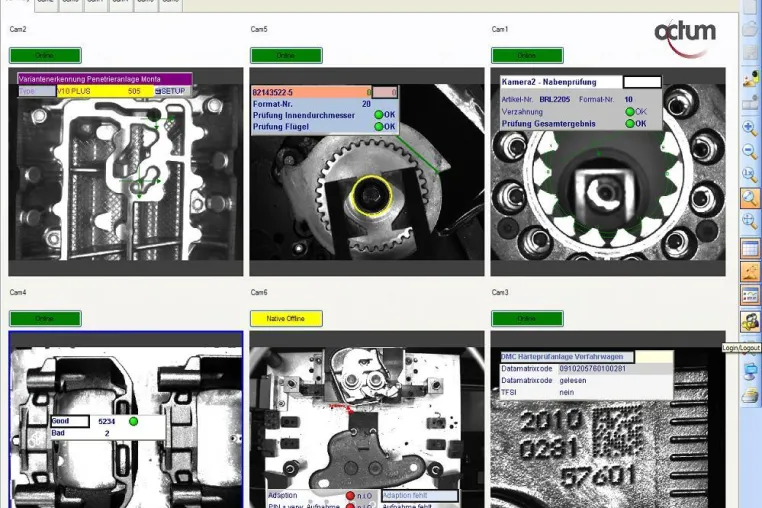
Task: Click the zoom in magnifier icon
Action: pos(750,128)
